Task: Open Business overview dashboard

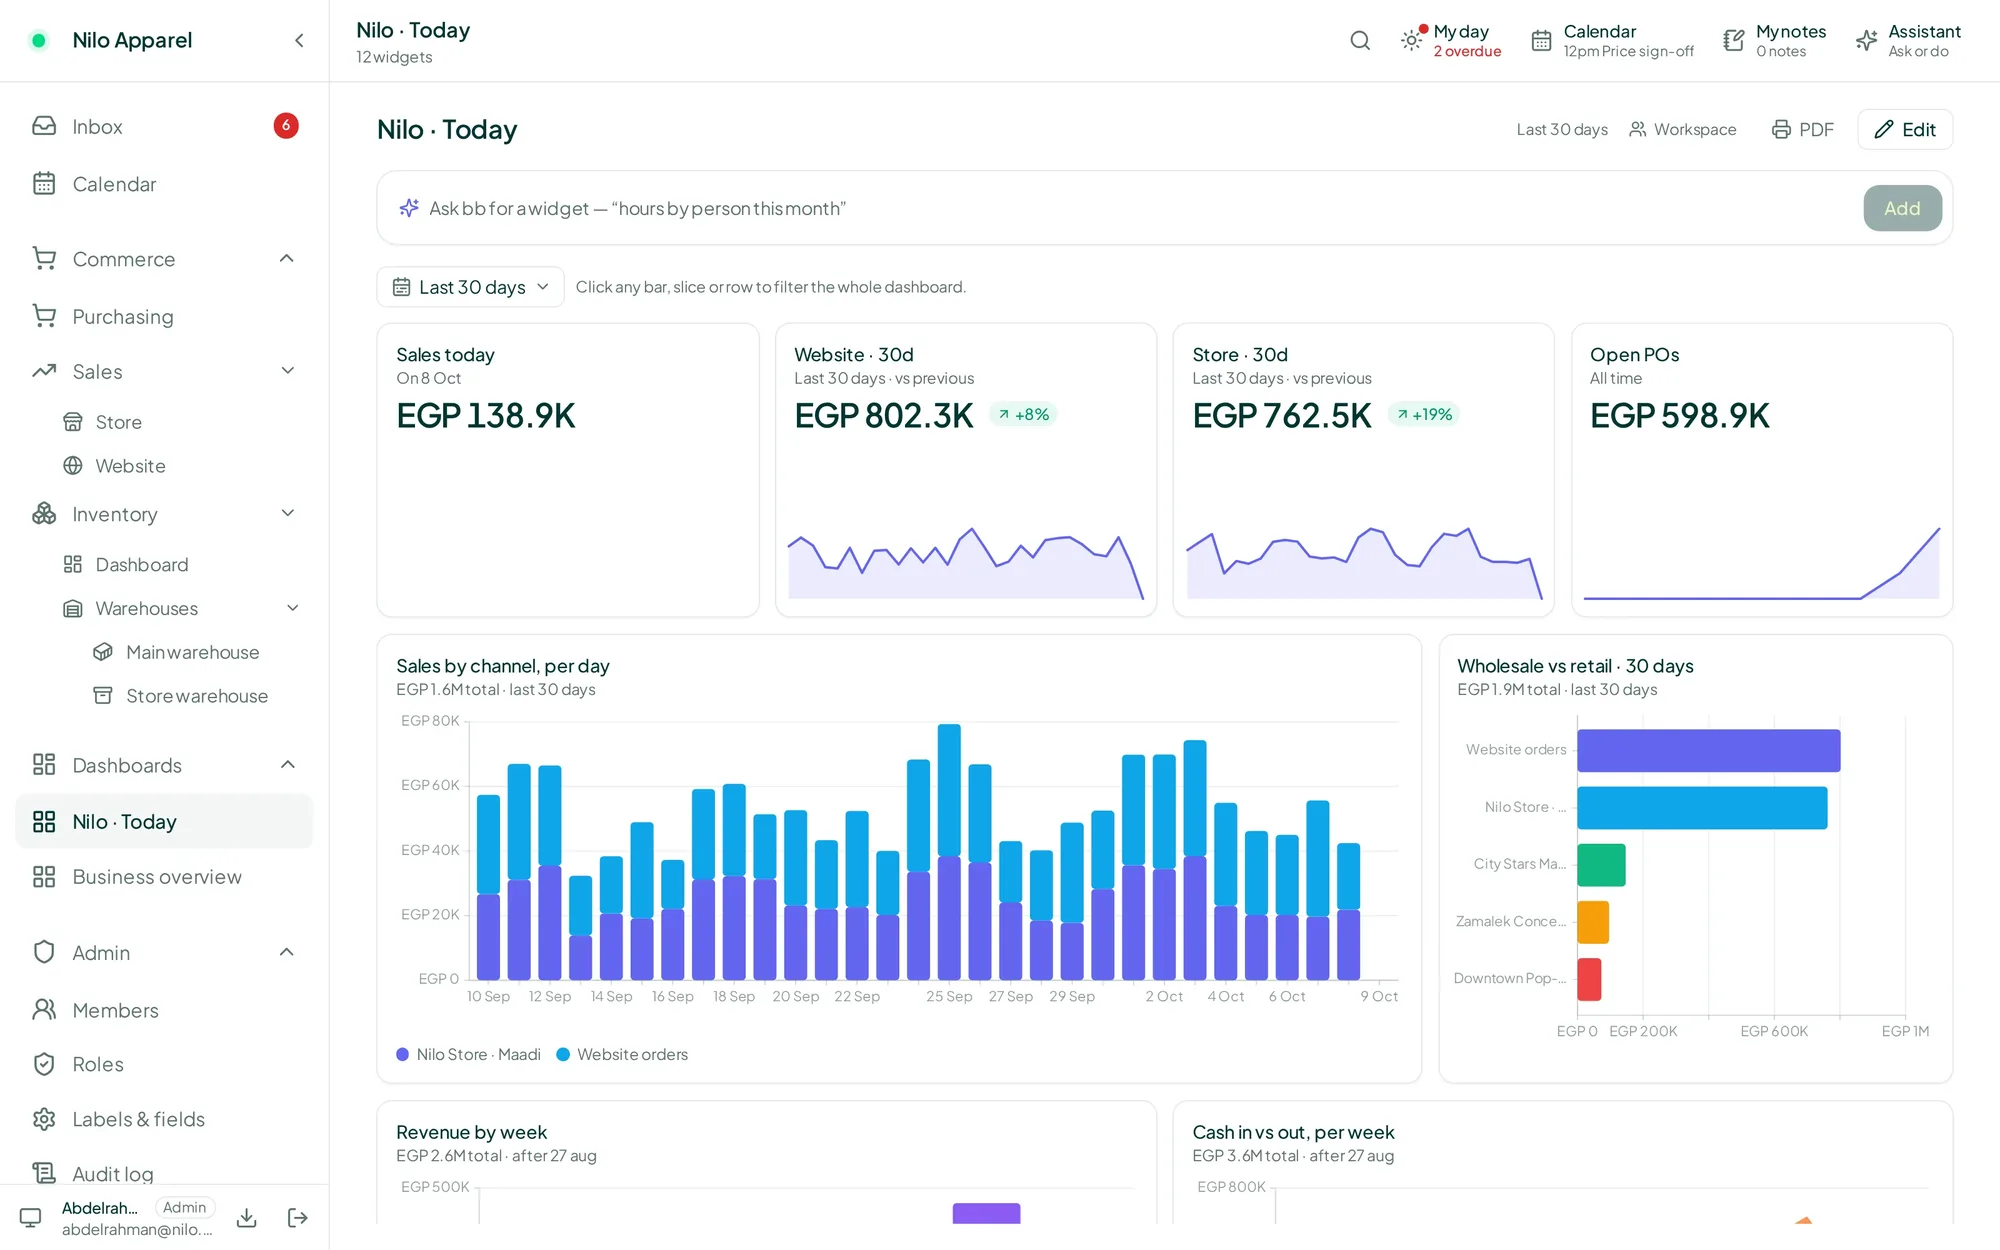Action: click(165, 876)
